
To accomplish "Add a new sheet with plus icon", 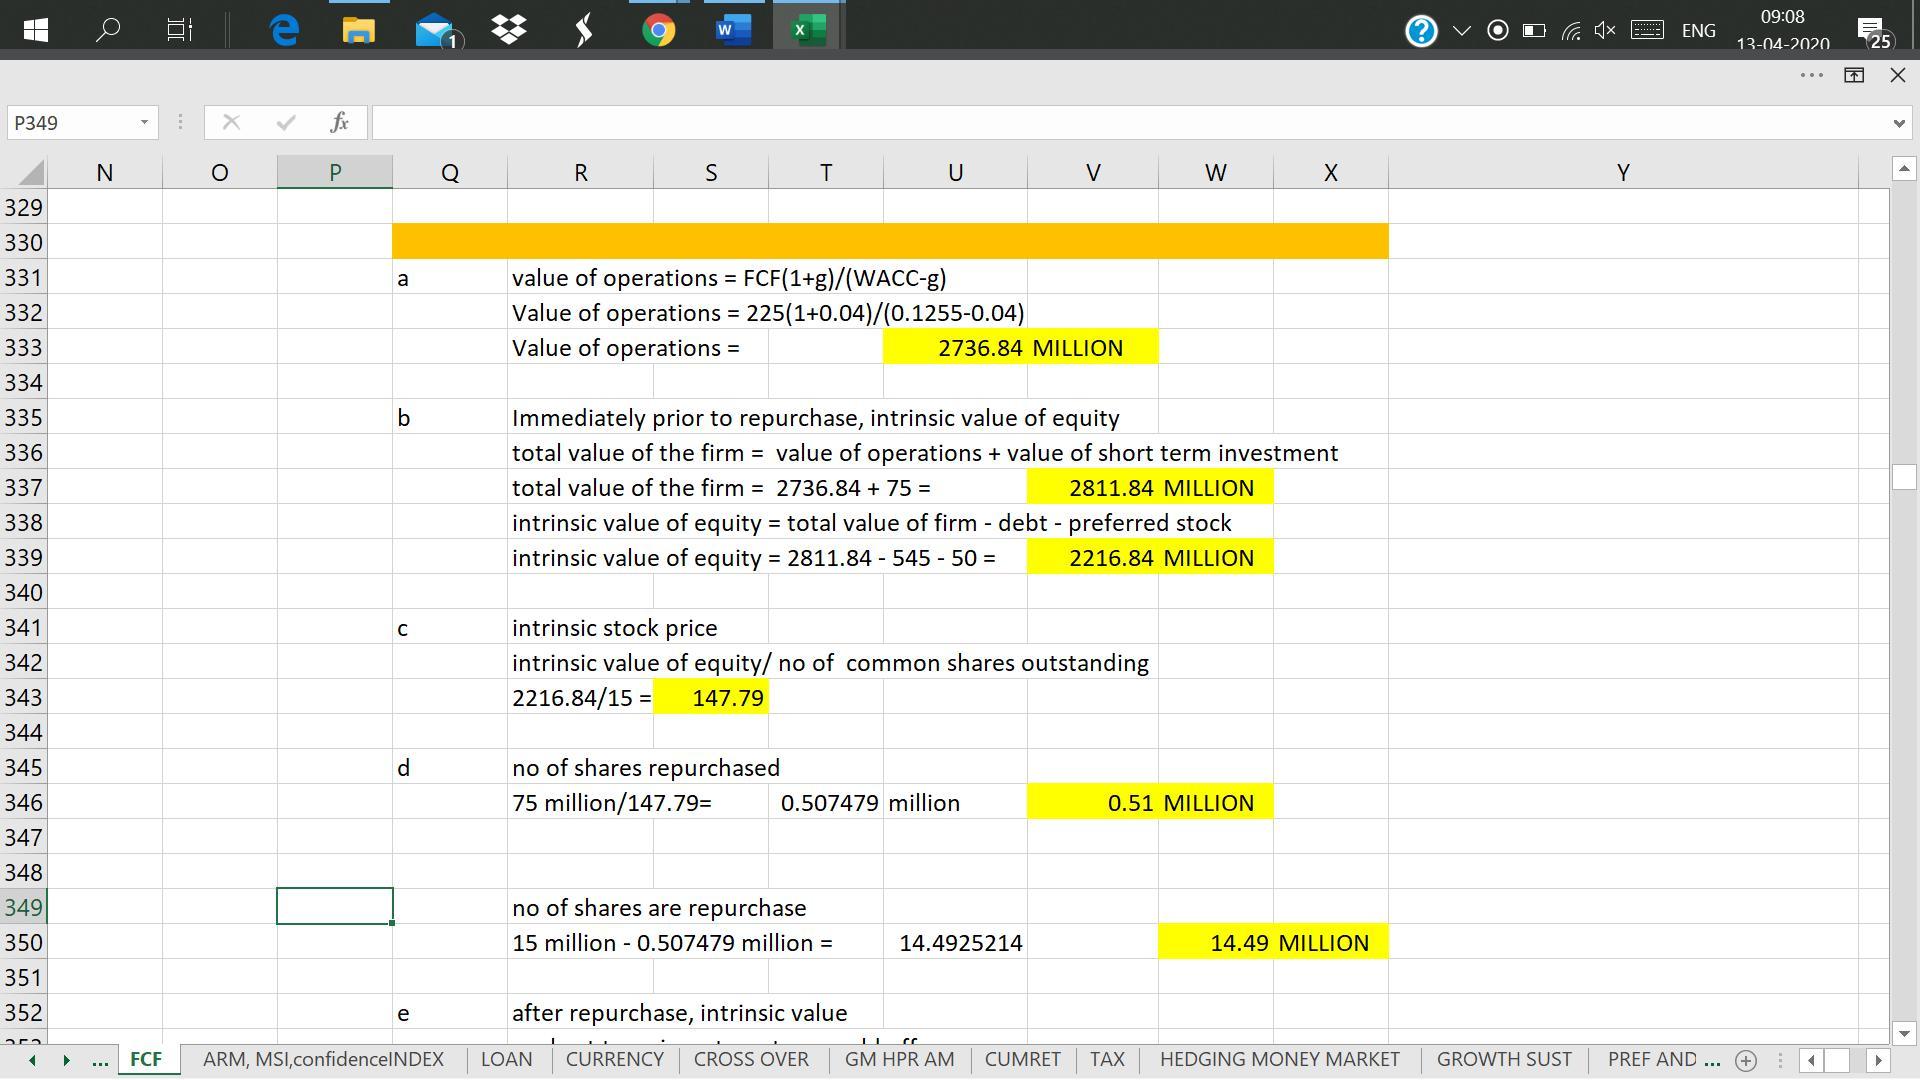I will (x=1746, y=1060).
